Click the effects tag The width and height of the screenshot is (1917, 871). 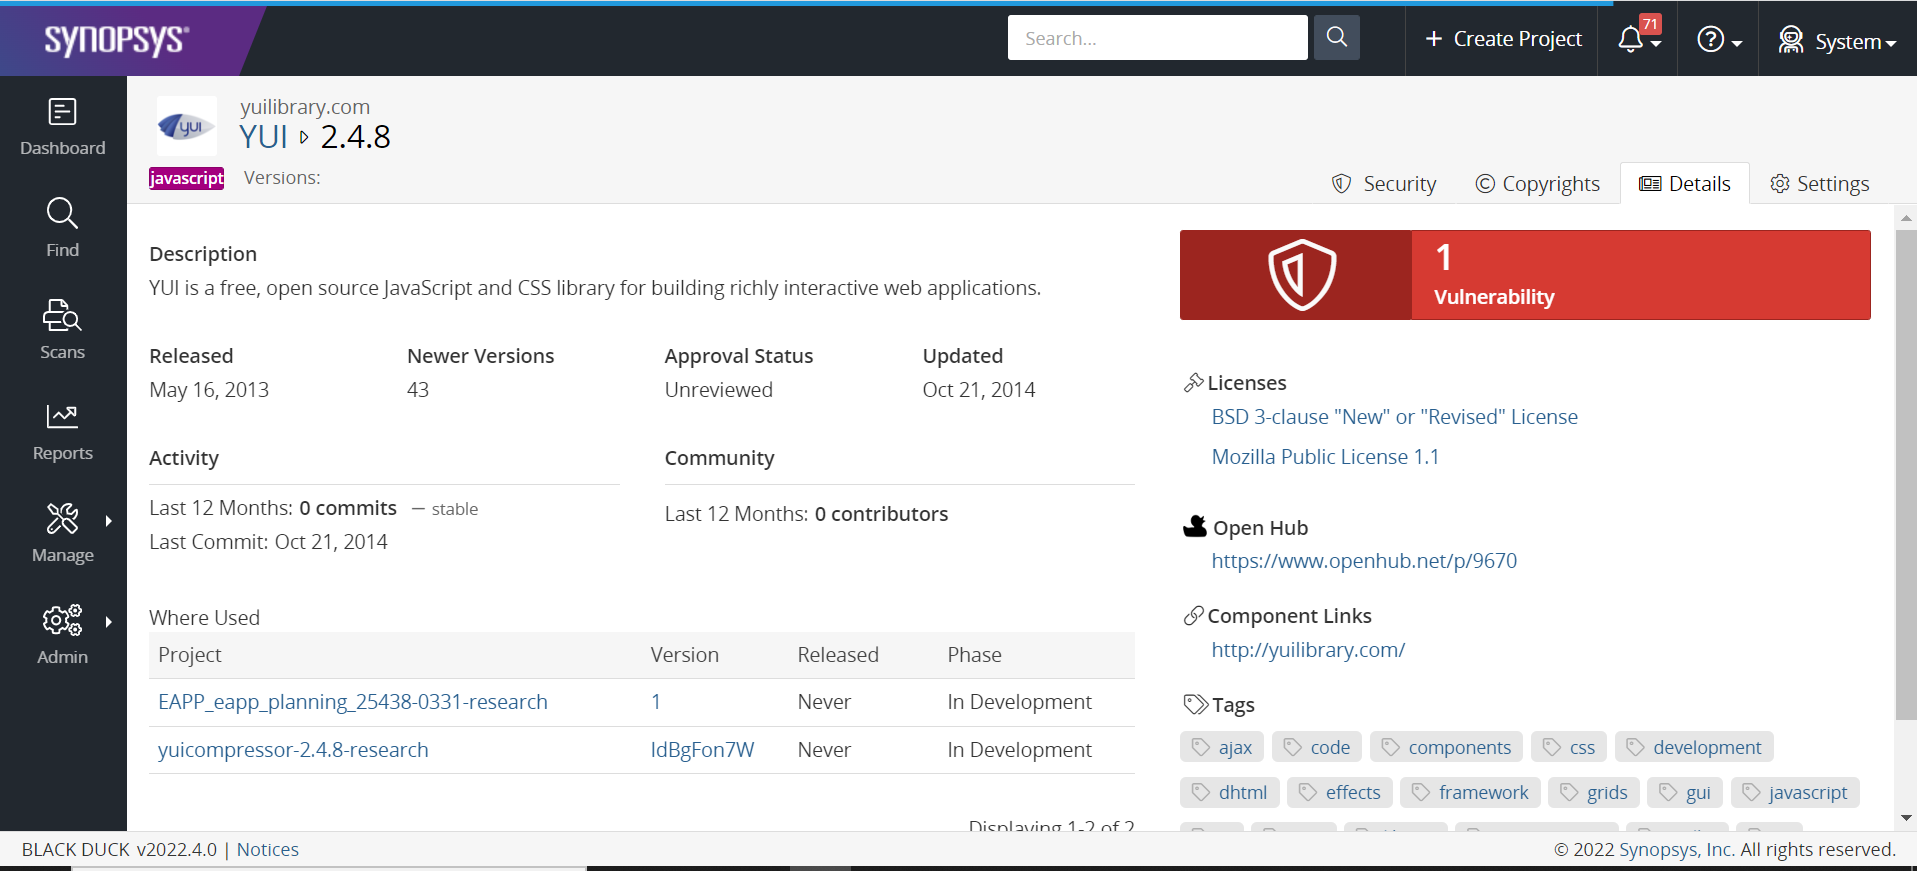pos(1340,792)
